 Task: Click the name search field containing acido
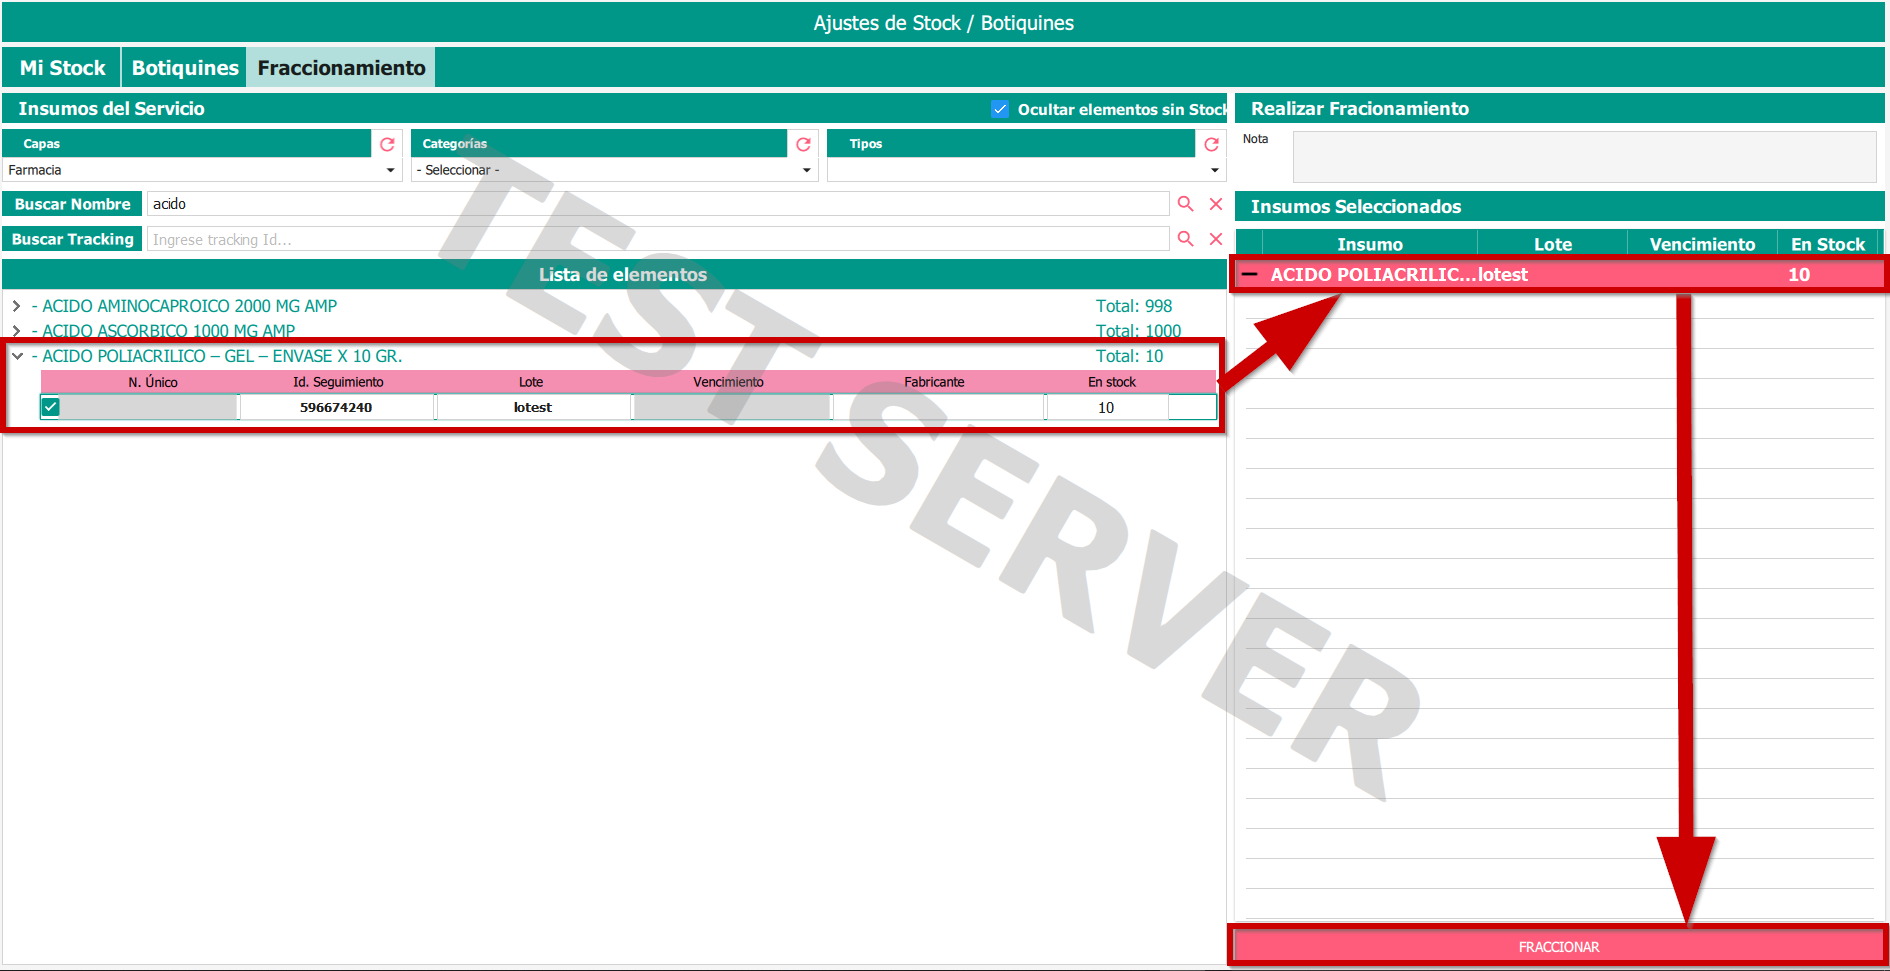pos(658,204)
